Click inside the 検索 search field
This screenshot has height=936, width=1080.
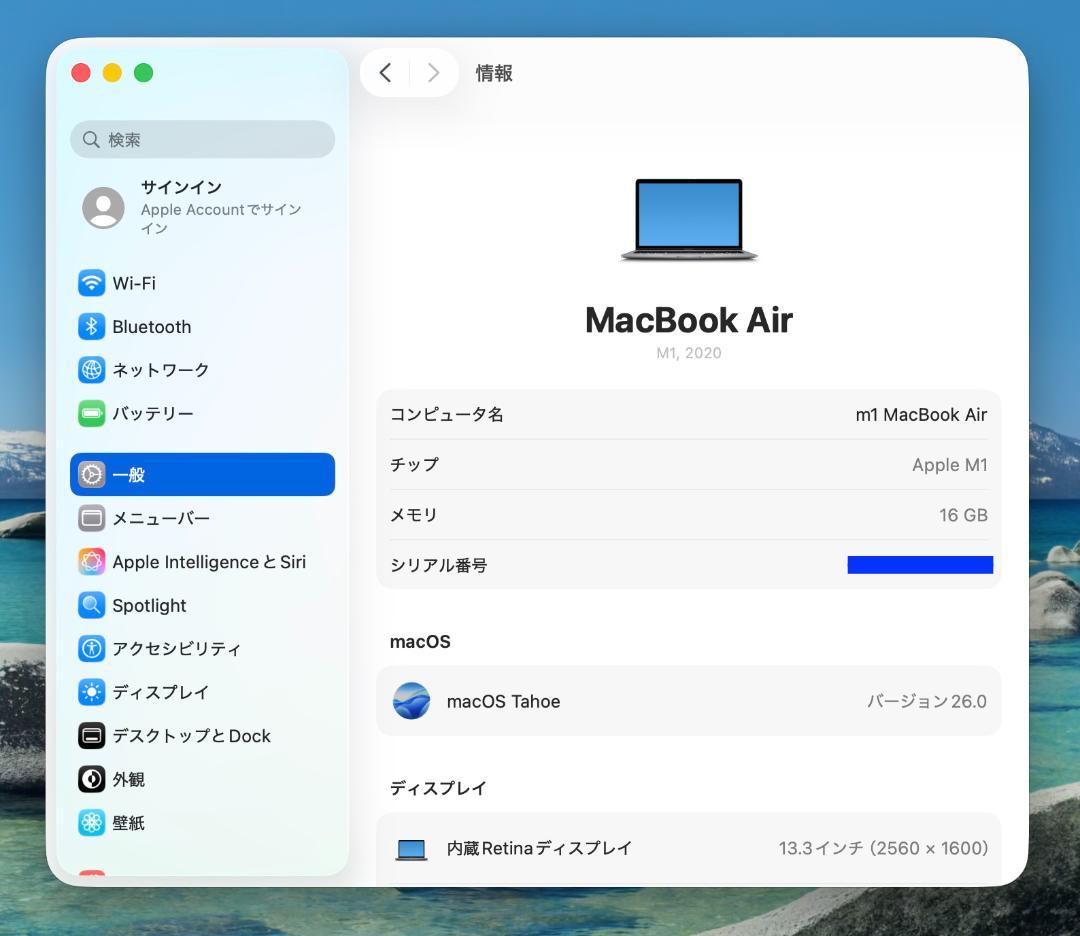coord(202,139)
